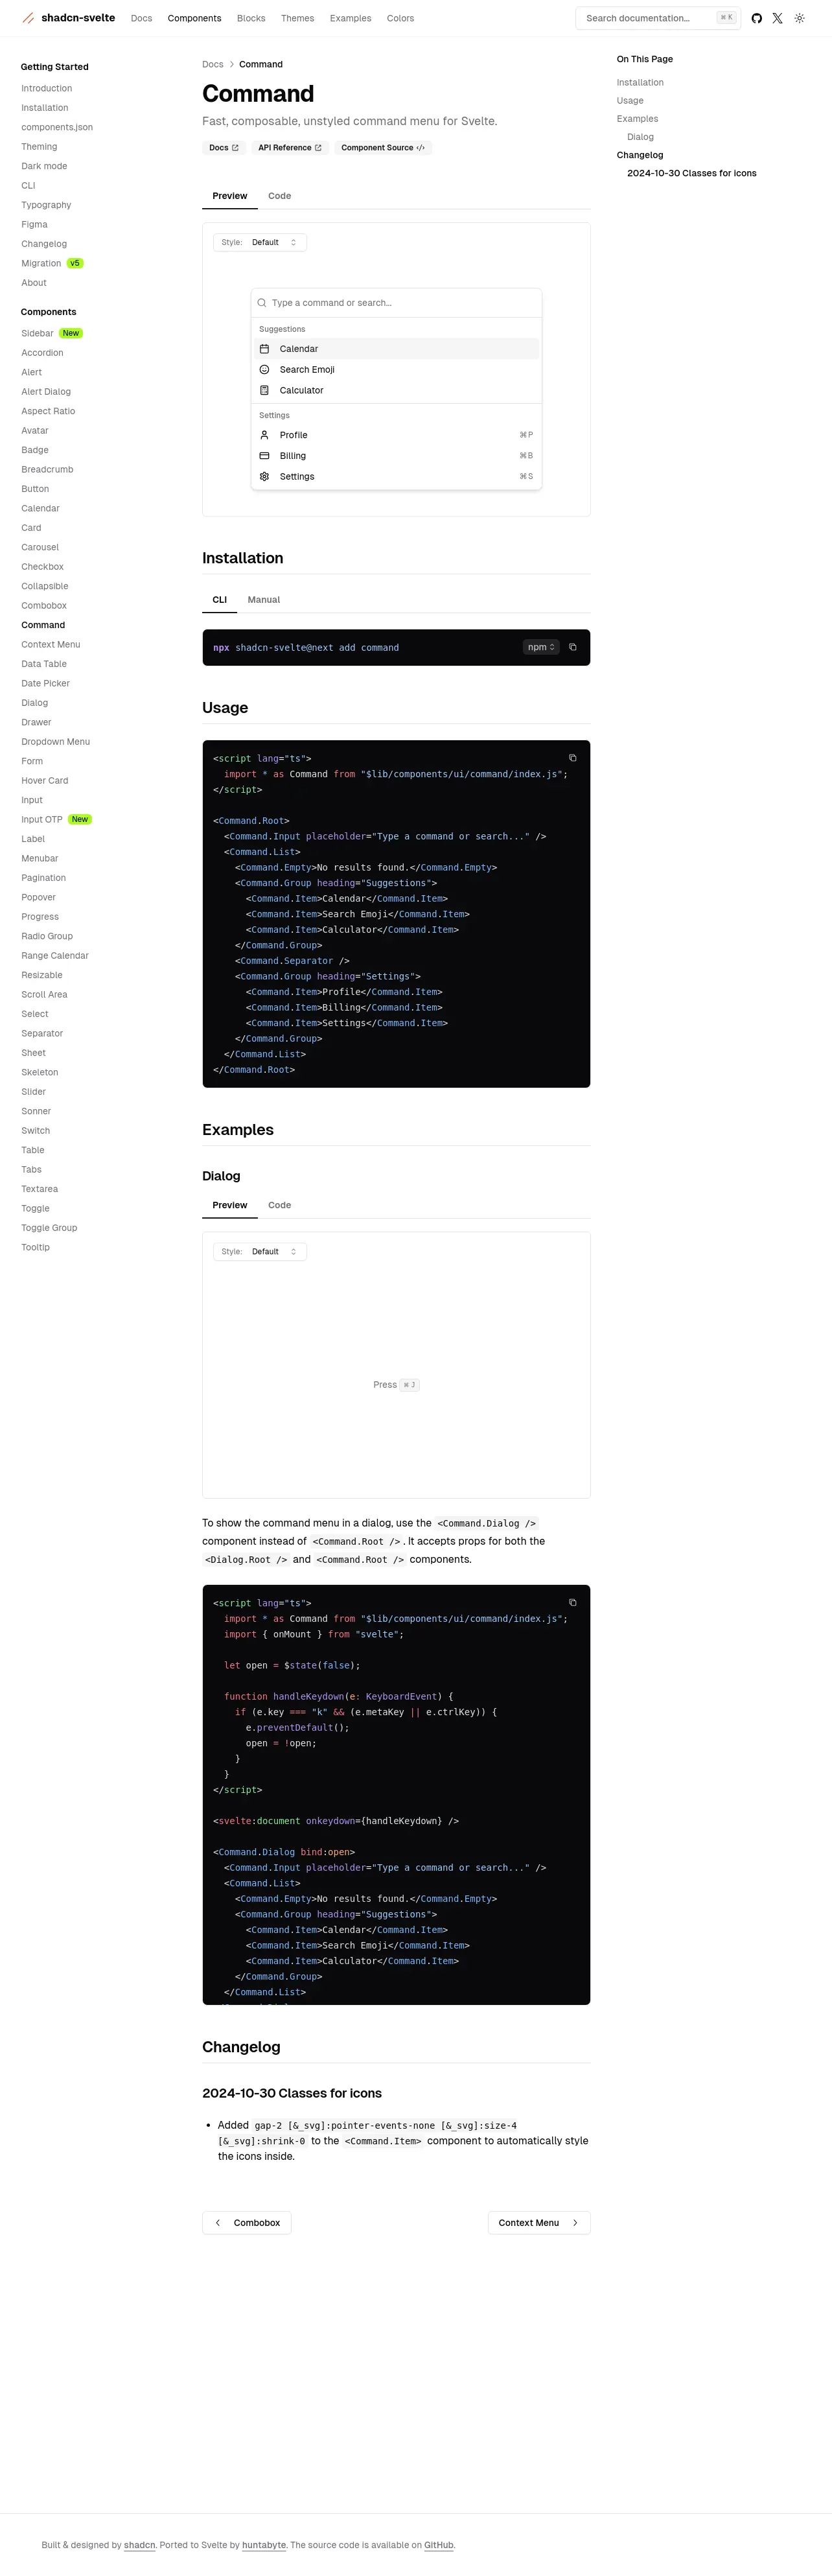
Task: Select the Billing item in command menu
Action: click(x=396, y=456)
